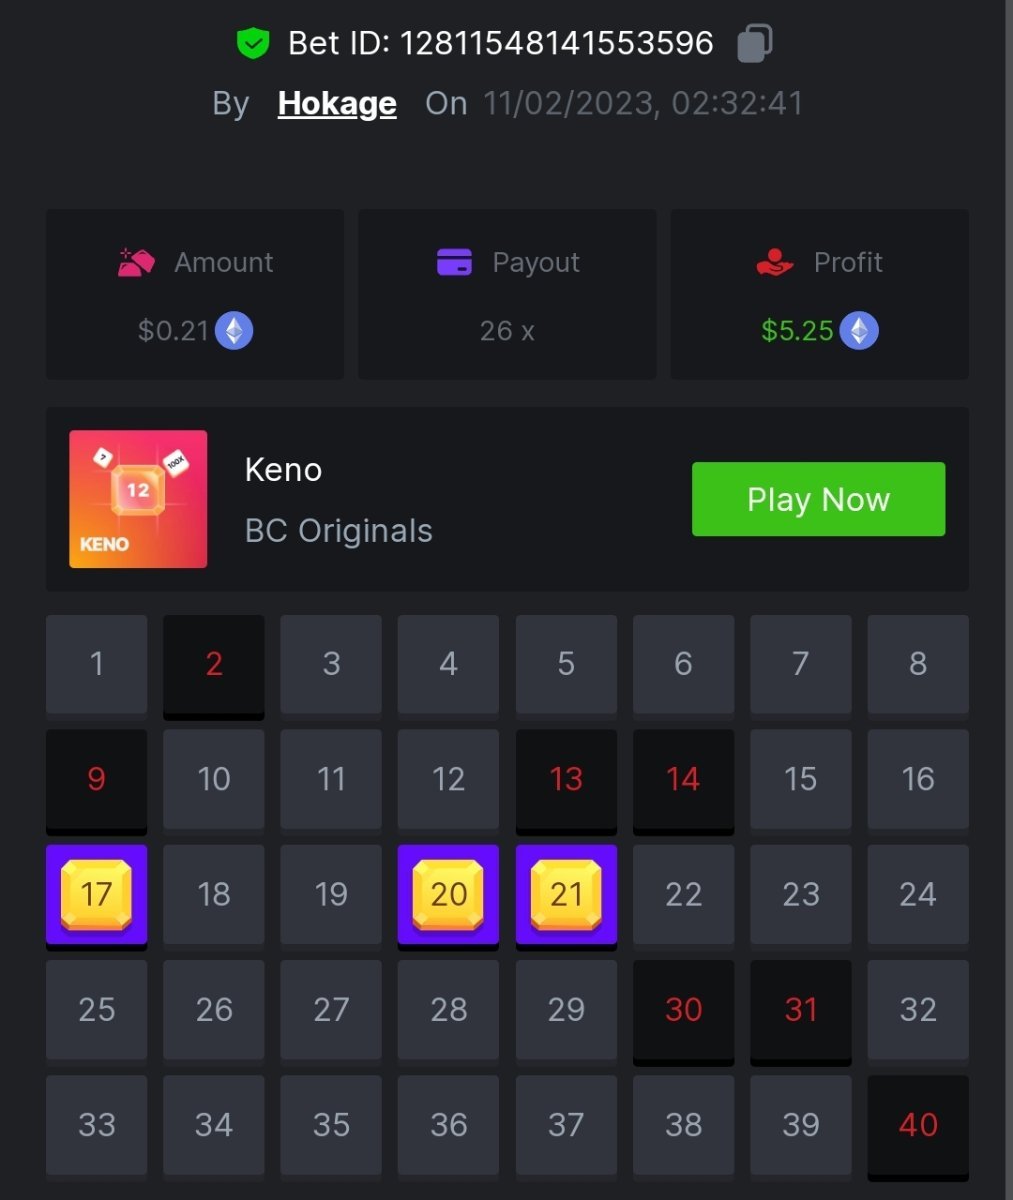Tap the Keno number 33 tile
The width and height of the screenshot is (1013, 1200).
coord(96,1126)
